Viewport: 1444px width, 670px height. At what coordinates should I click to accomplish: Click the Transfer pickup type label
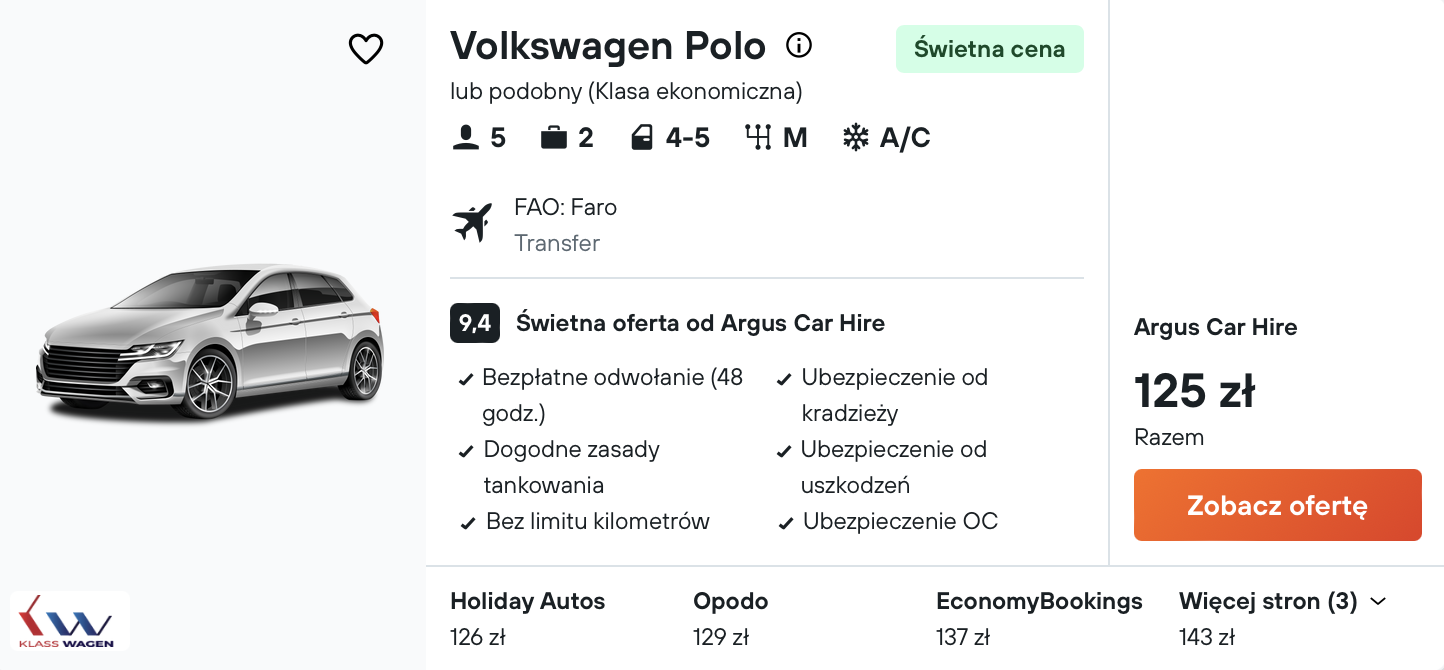point(557,243)
